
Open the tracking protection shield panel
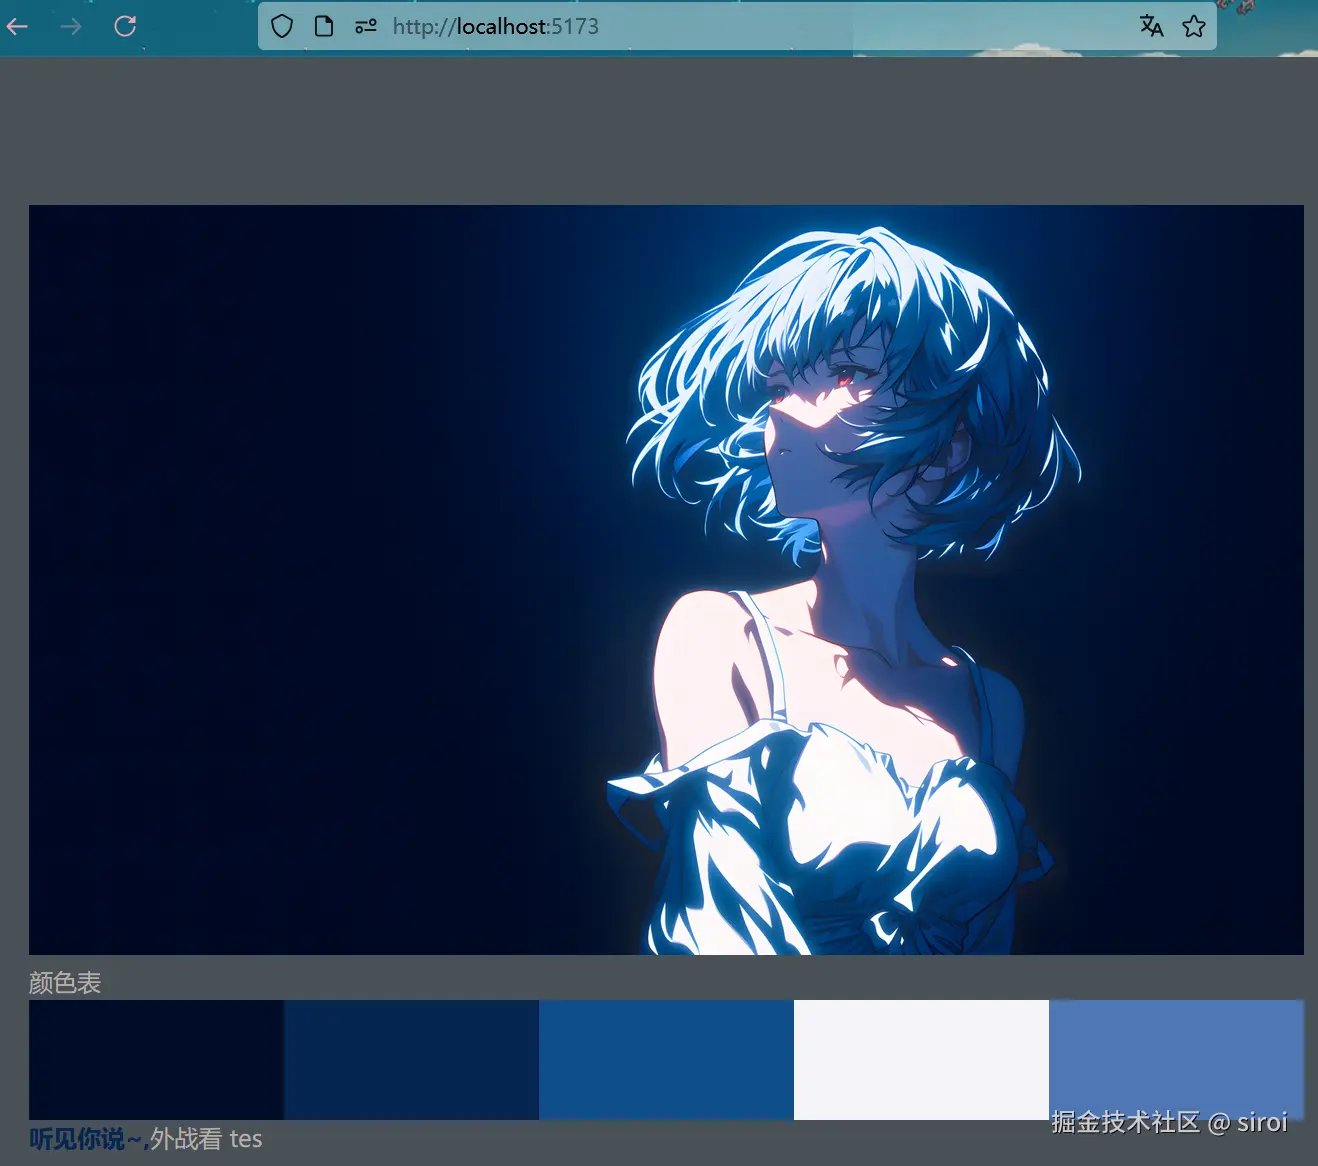click(281, 26)
